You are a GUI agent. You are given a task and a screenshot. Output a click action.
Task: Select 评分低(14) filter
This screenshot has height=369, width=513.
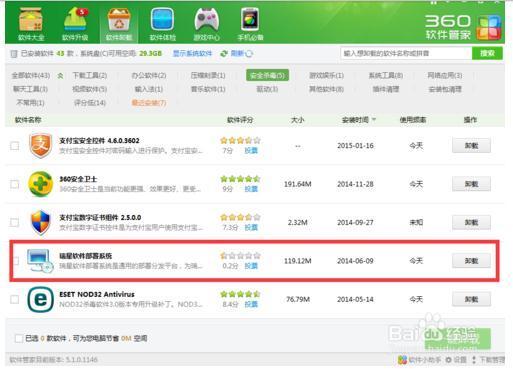point(90,103)
